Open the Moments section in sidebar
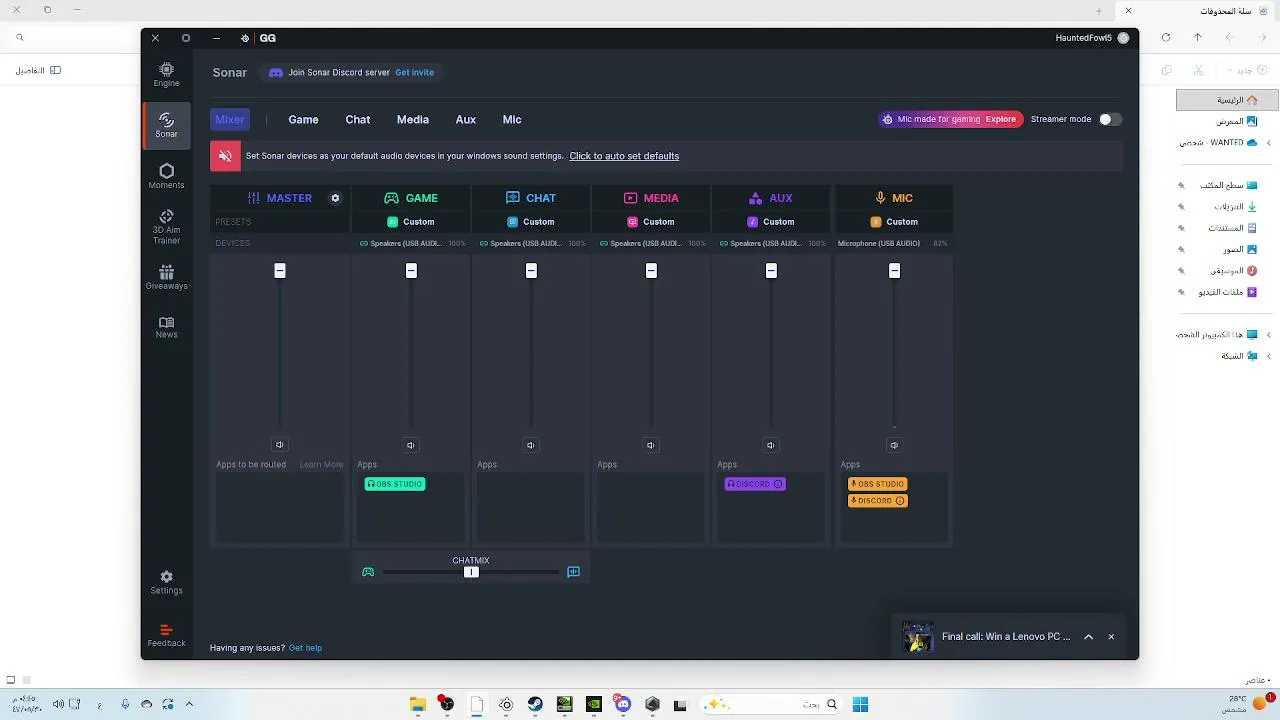This screenshot has width=1280, height=720. point(166,176)
